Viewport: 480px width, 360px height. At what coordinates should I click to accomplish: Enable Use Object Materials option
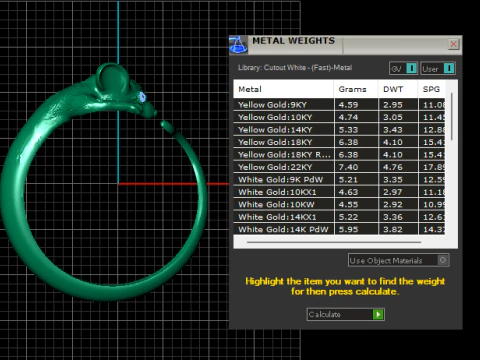point(399,260)
